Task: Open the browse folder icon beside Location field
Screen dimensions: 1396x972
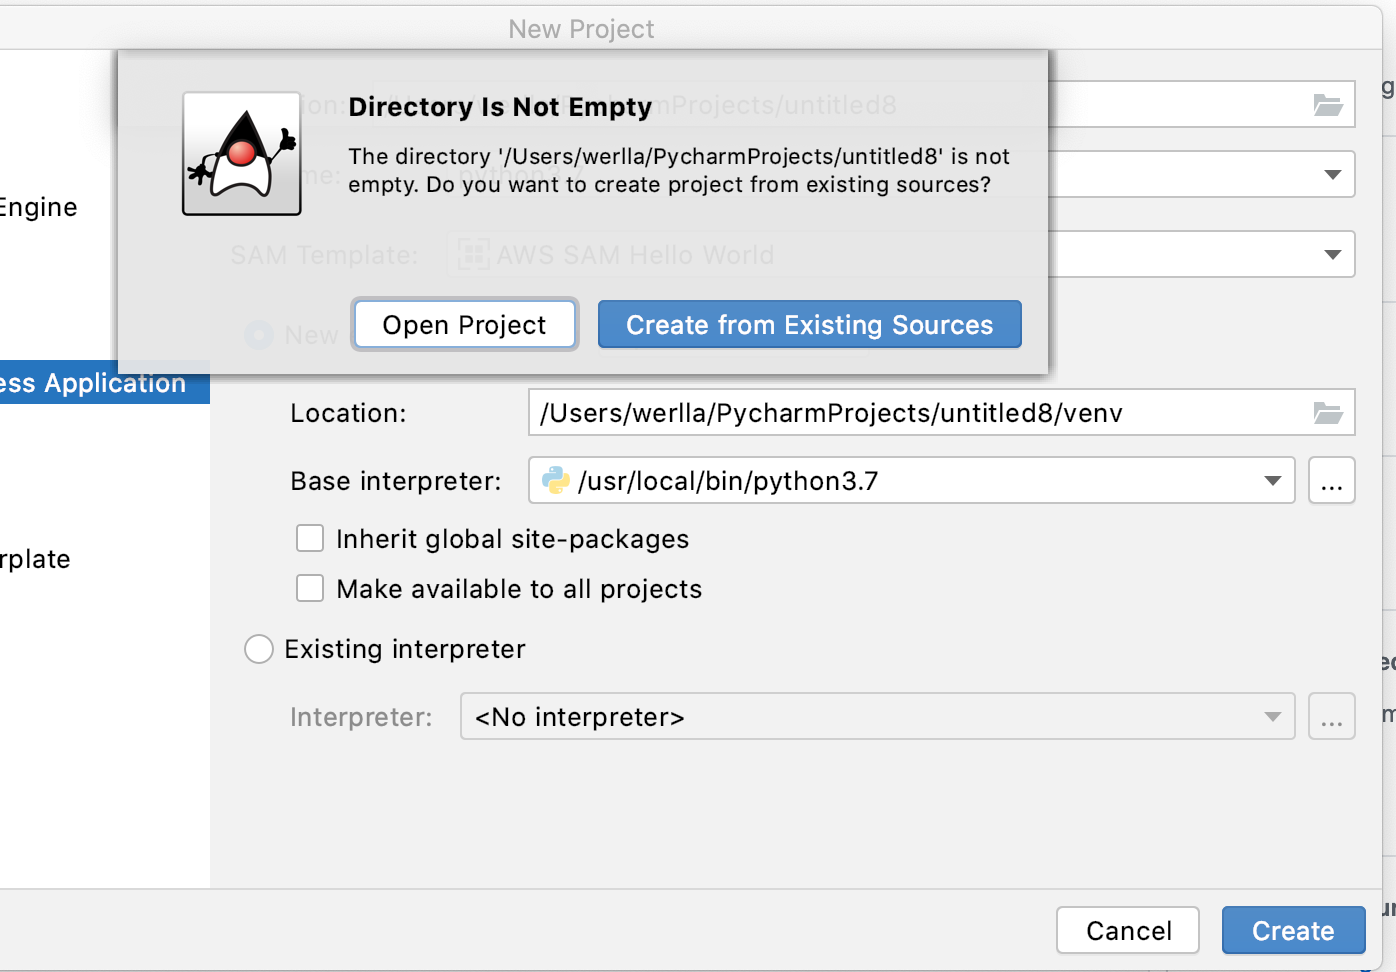Action: [1329, 412]
